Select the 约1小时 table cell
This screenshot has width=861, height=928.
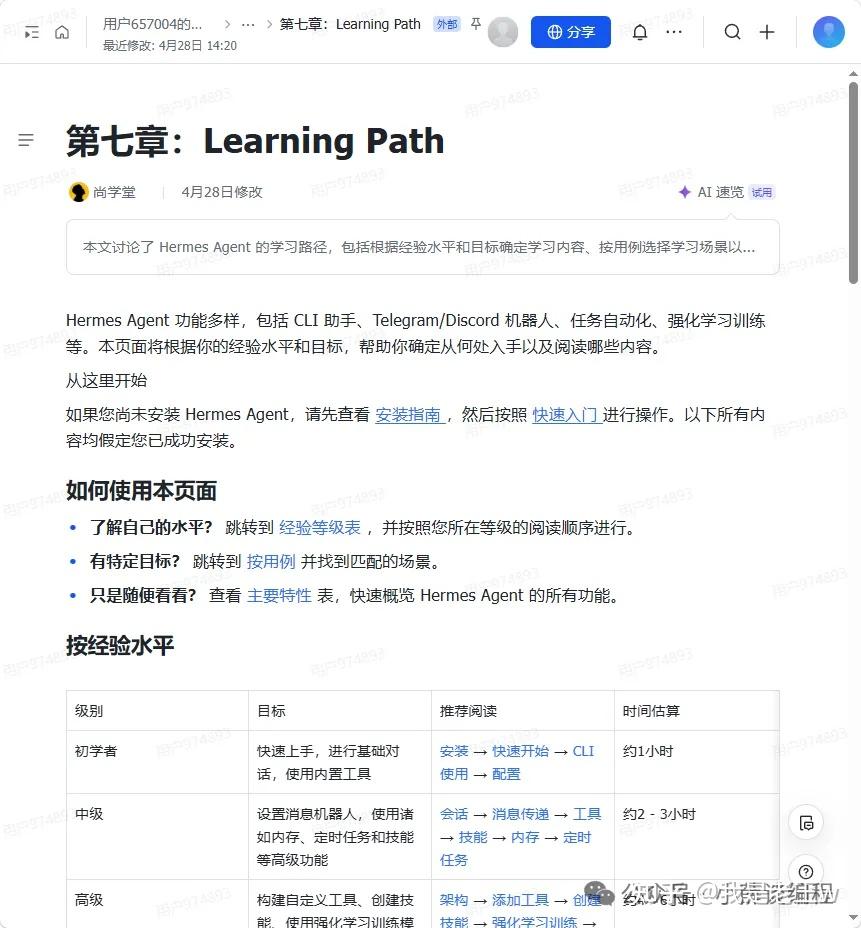tap(697, 762)
